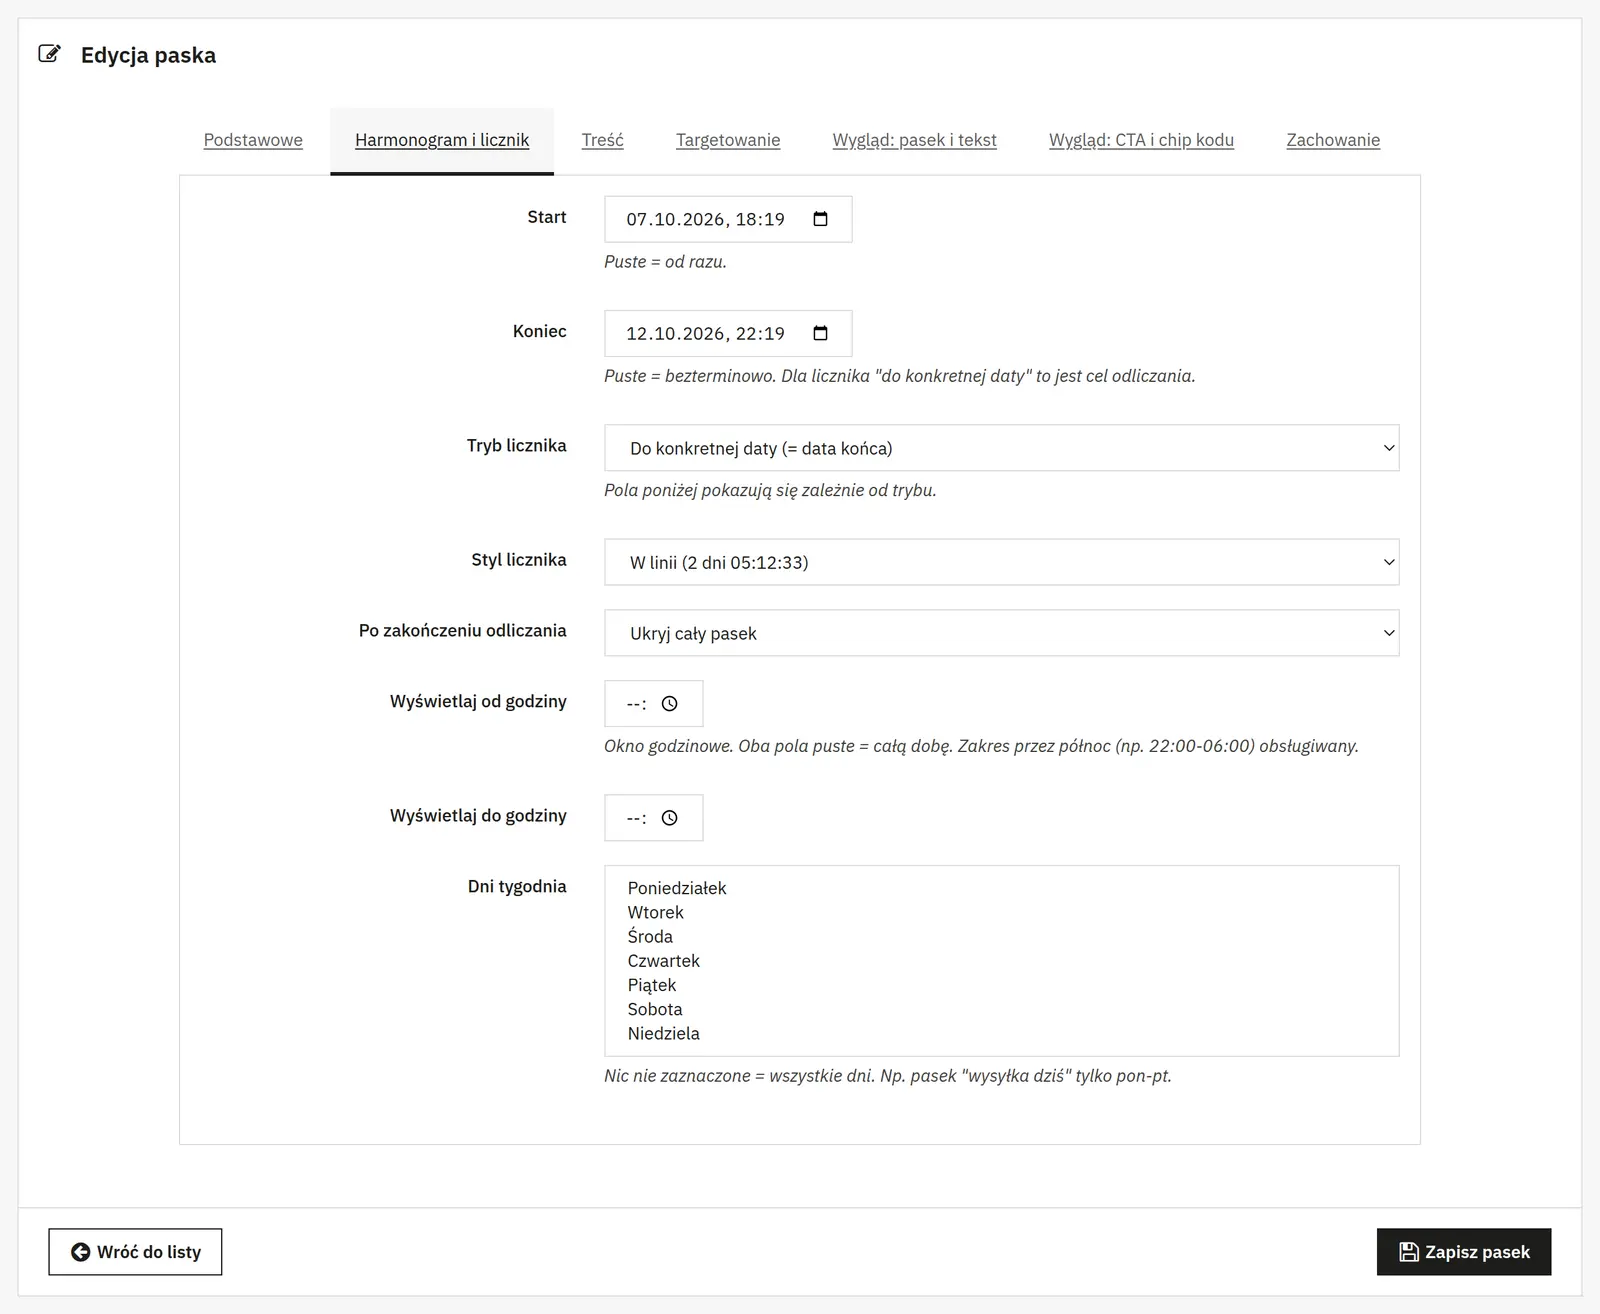
Task: Click the Edycja paska heading
Action: click(148, 55)
